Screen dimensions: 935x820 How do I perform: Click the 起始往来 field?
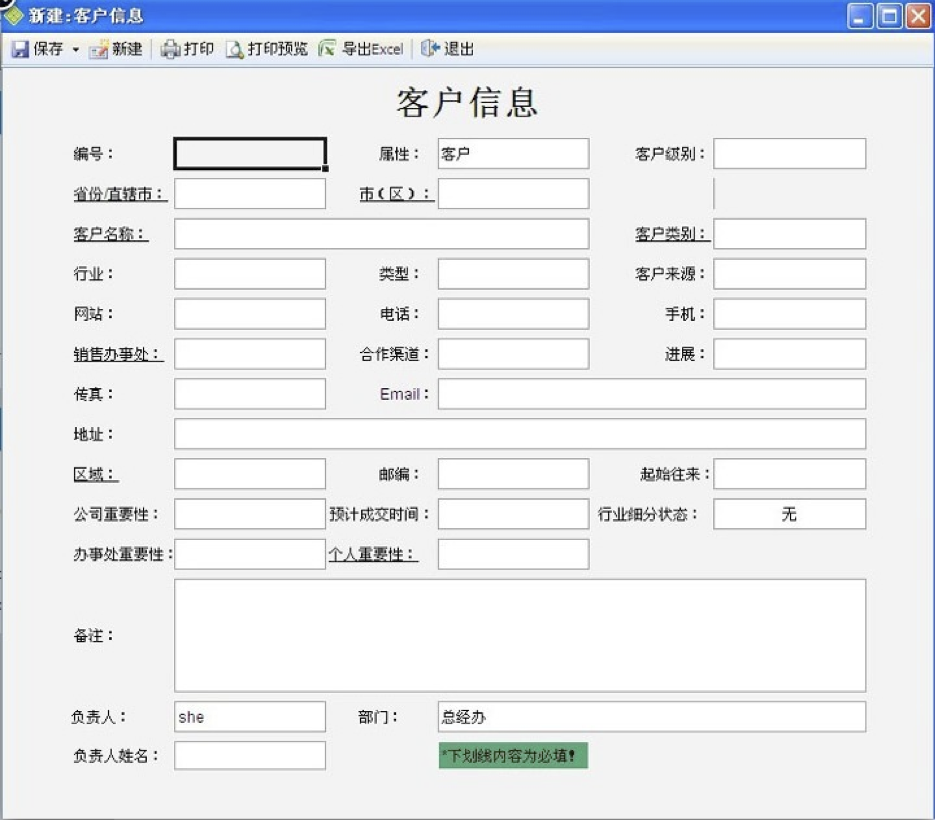pos(790,474)
